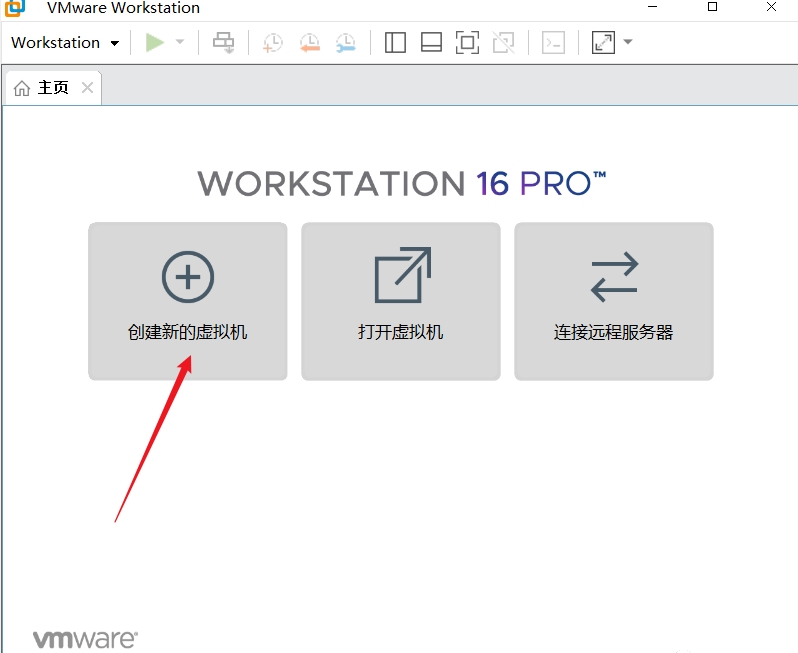Click the revert to snapshot icon
798x653 pixels.
pos(309,42)
